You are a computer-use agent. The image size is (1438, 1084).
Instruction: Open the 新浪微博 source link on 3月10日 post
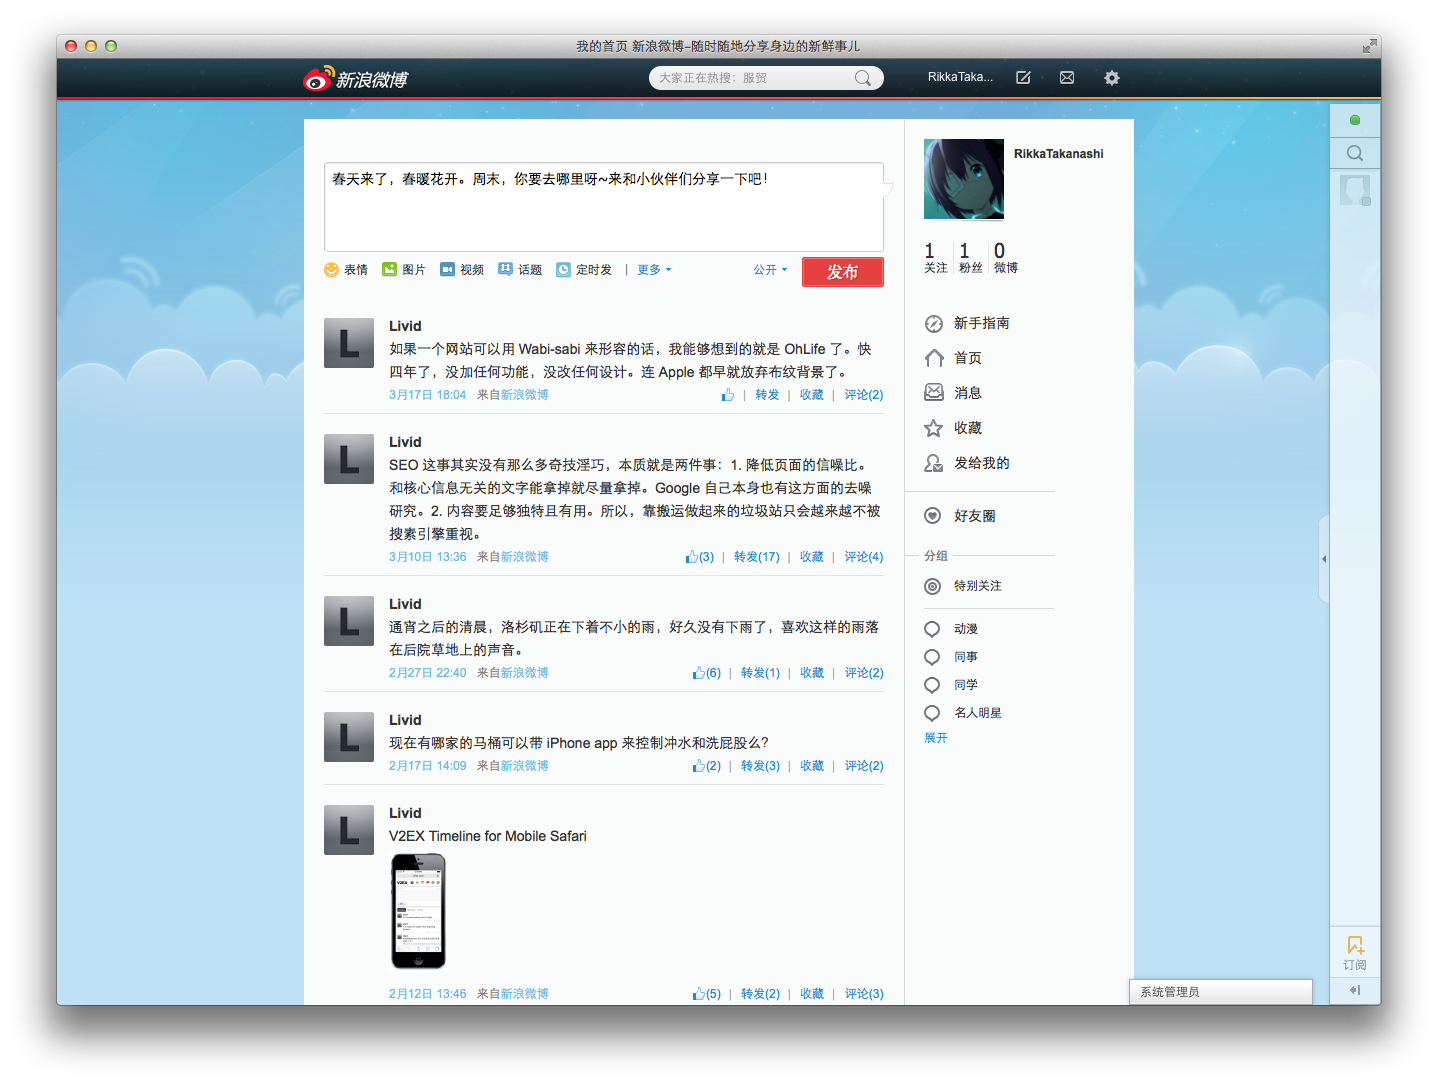pyautogui.click(x=524, y=557)
